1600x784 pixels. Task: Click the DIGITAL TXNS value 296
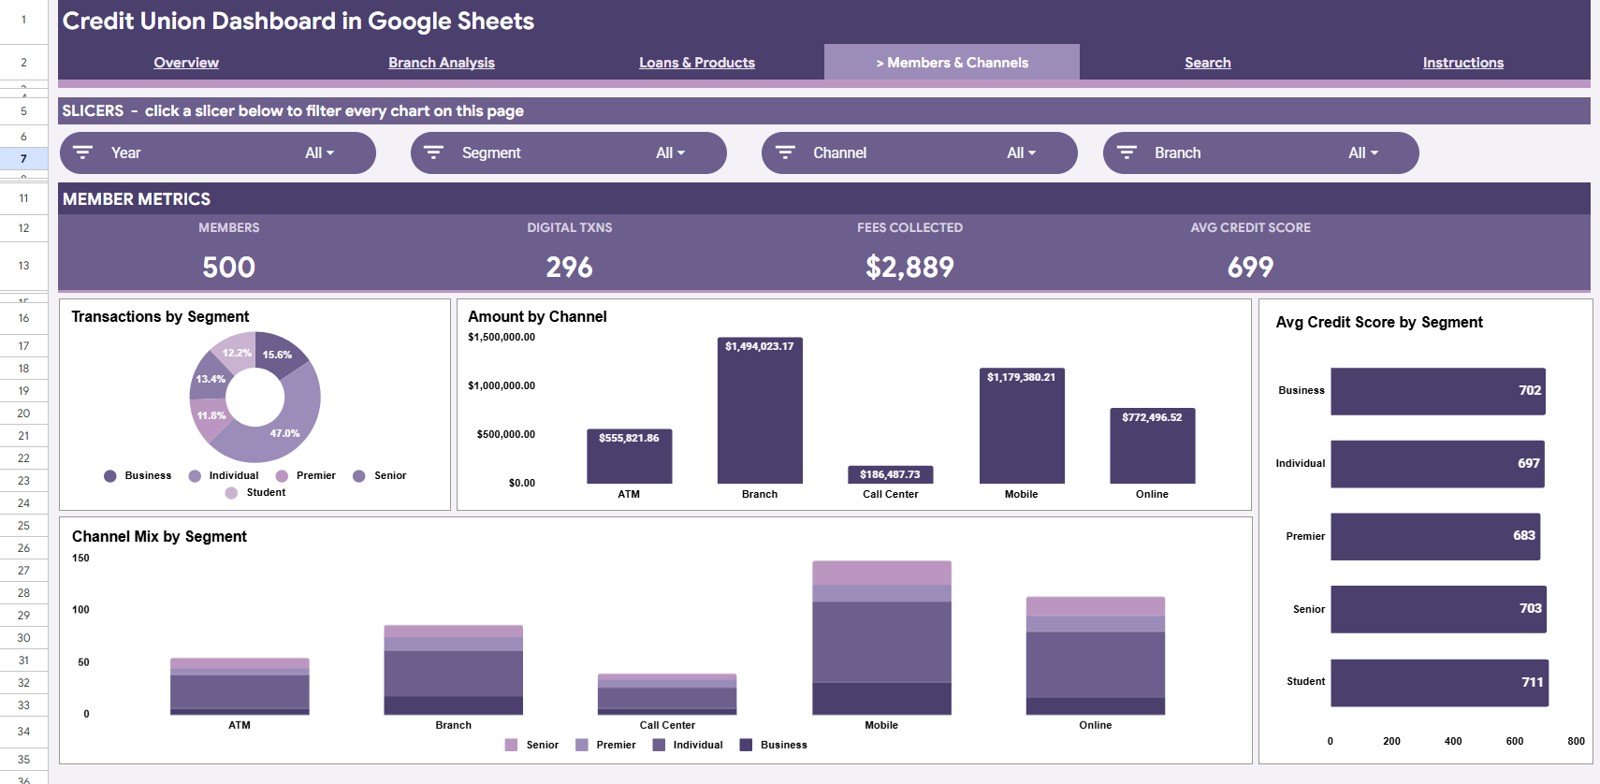(x=569, y=267)
